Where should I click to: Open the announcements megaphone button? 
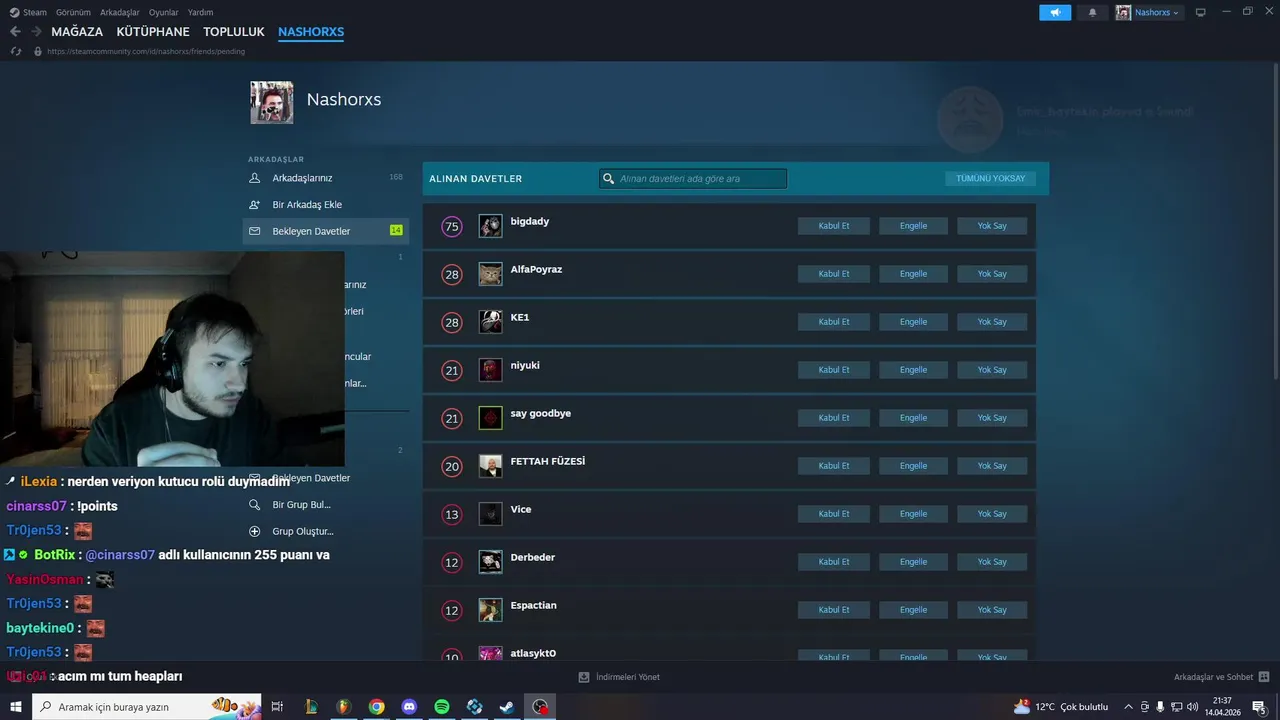(x=1055, y=12)
